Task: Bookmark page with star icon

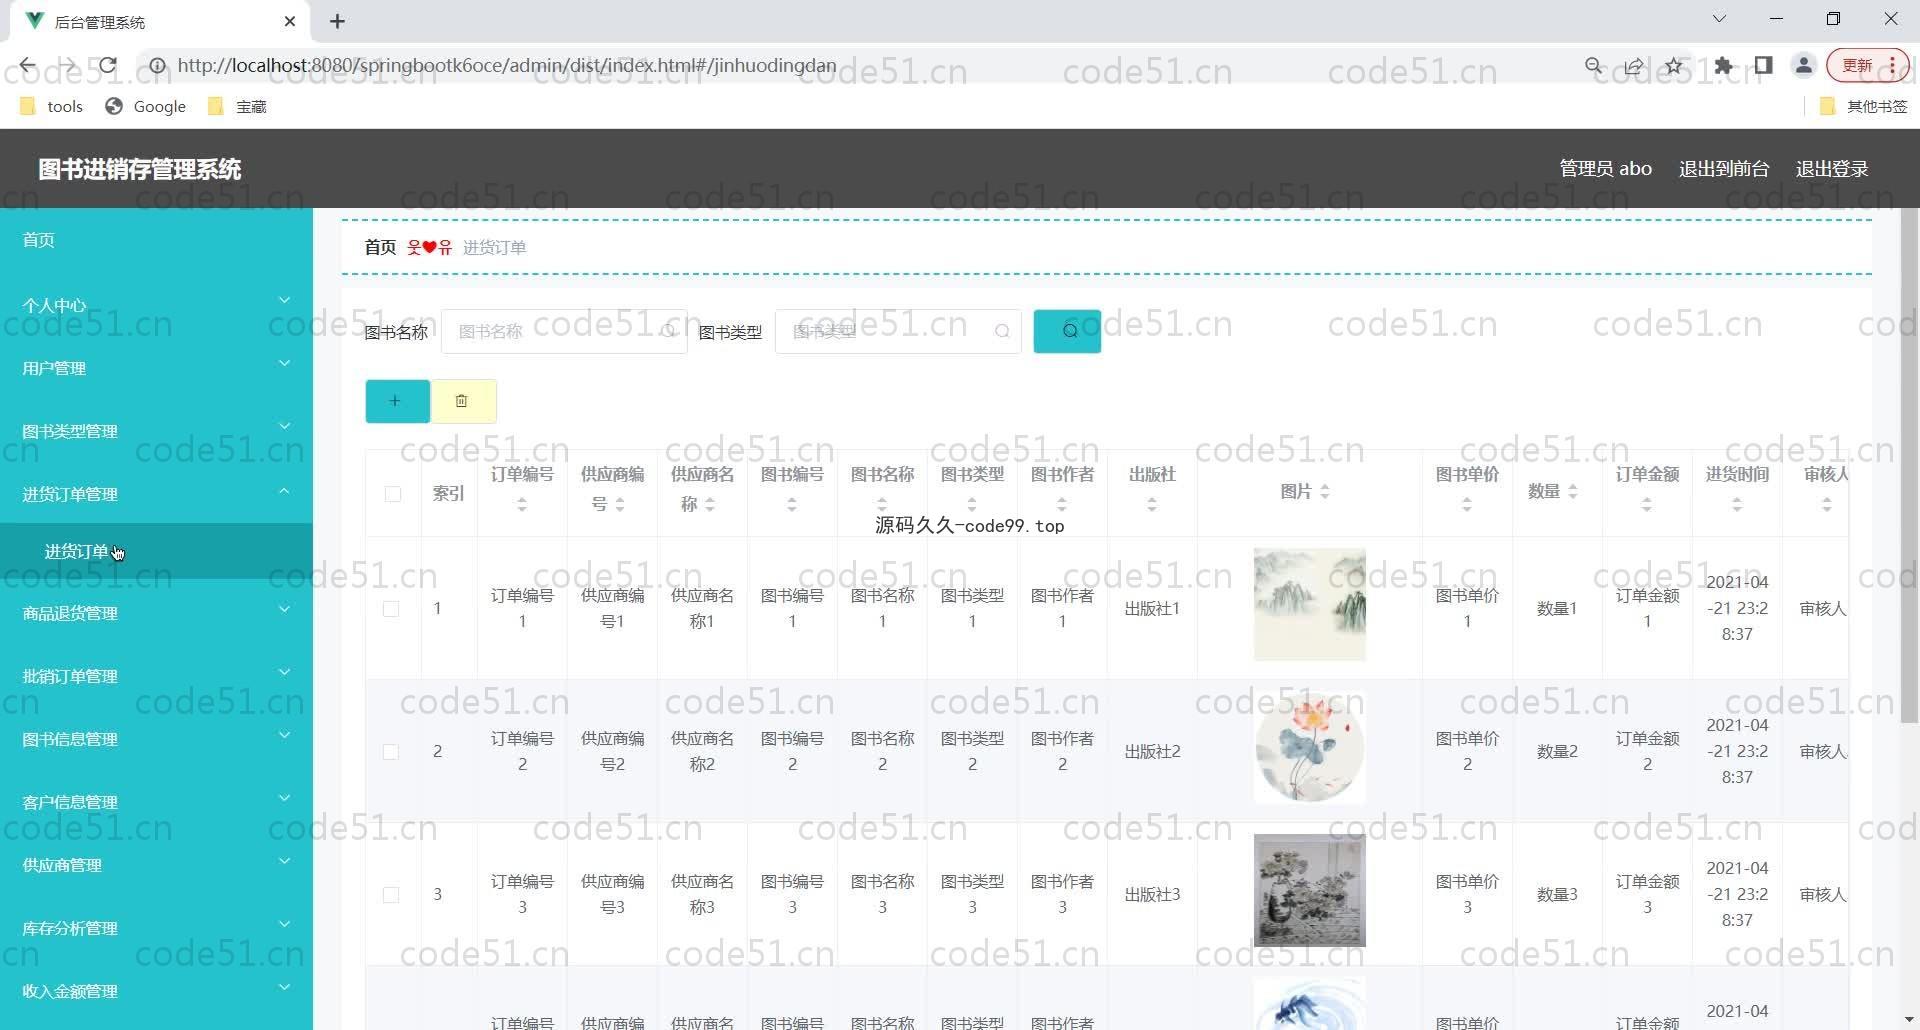Action: 1674,66
